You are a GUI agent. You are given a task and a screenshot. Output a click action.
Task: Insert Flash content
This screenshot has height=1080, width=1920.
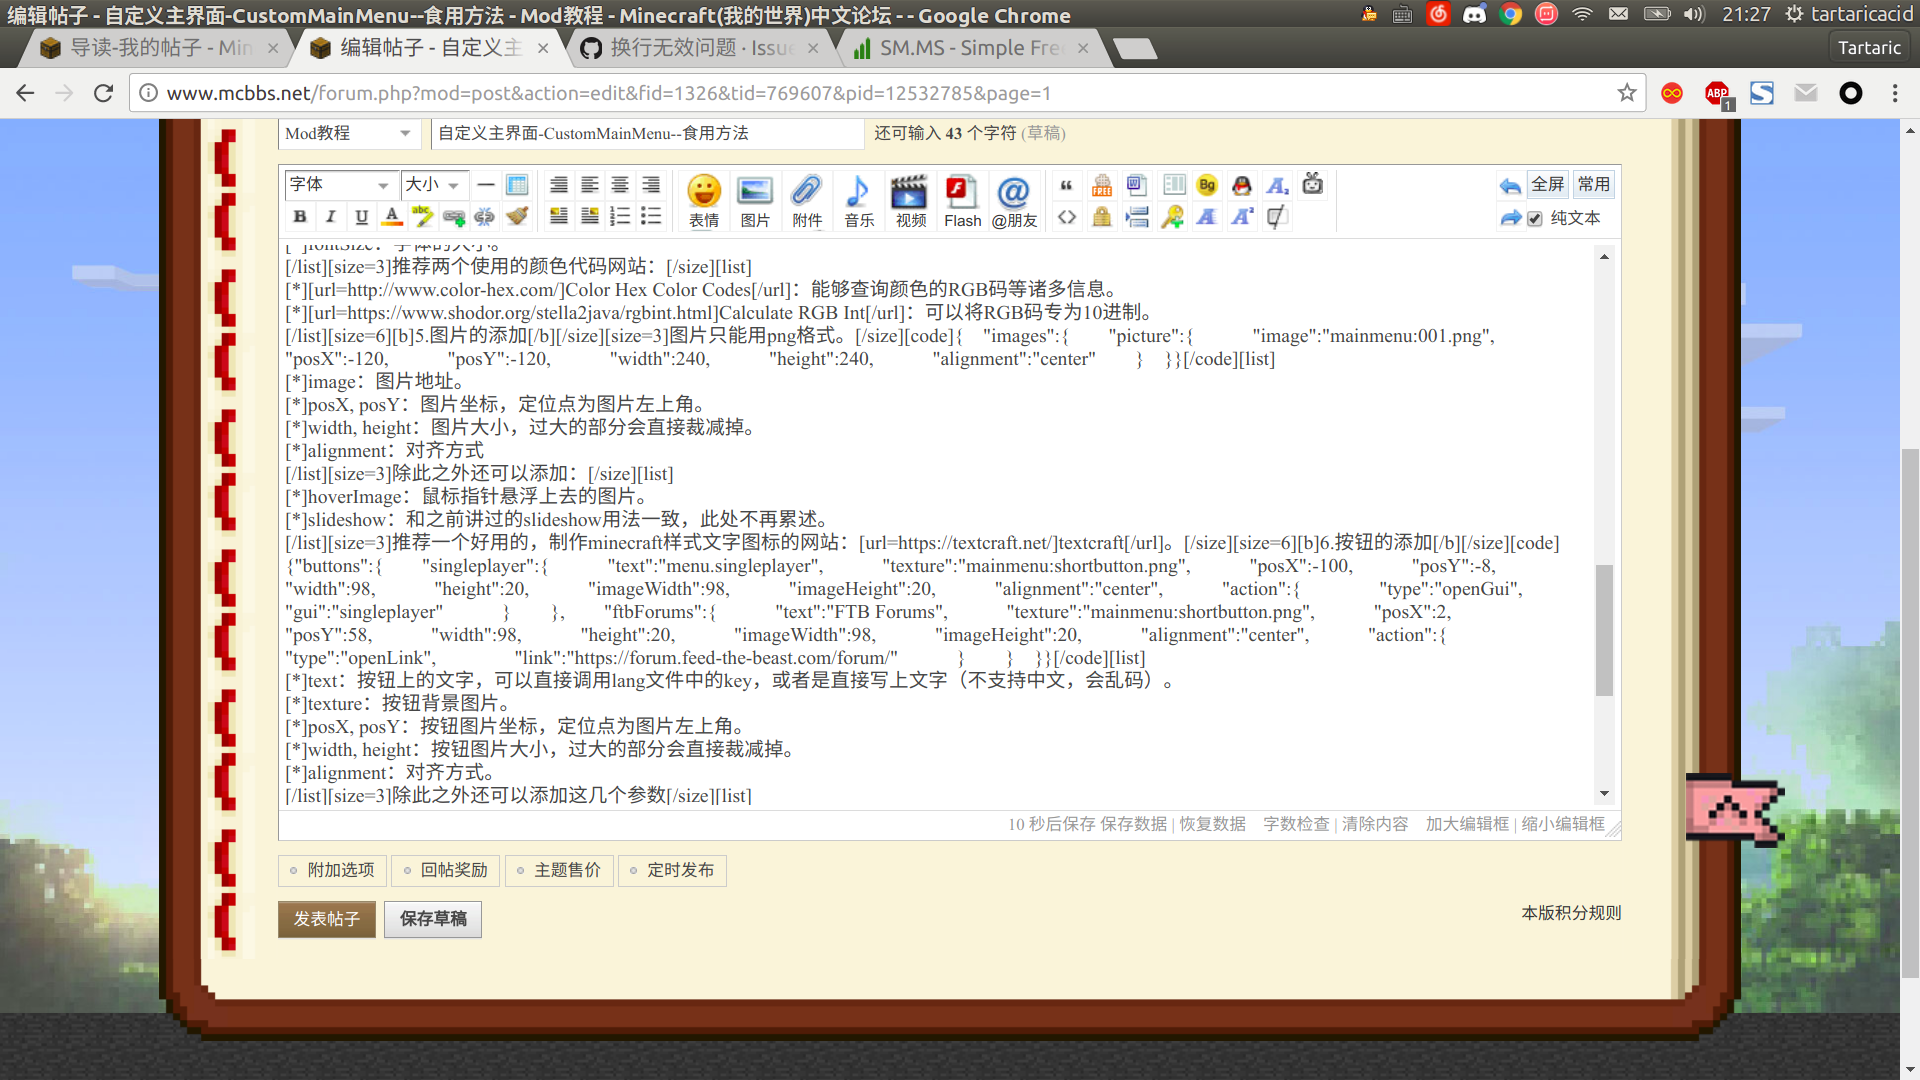tap(962, 201)
